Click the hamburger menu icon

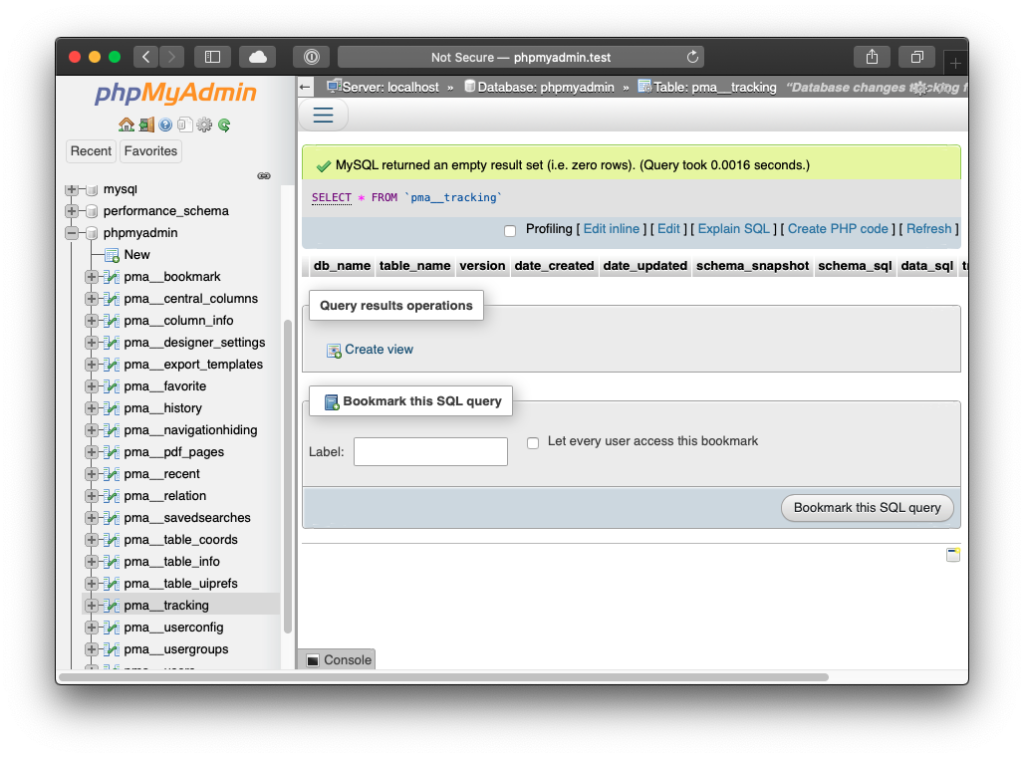click(323, 115)
